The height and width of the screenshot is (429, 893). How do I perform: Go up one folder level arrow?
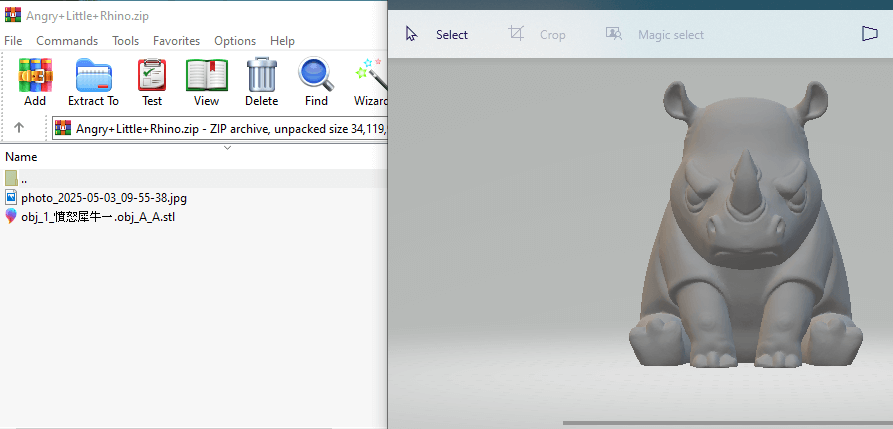[x=18, y=128]
